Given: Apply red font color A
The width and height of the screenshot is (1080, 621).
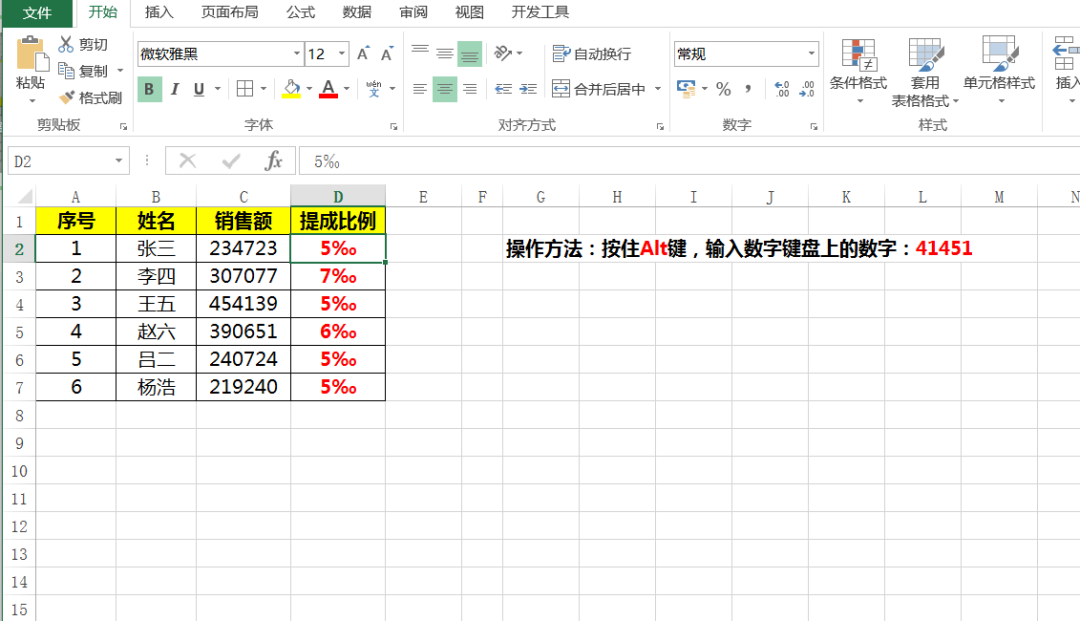Looking at the screenshot, I should pos(329,89).
